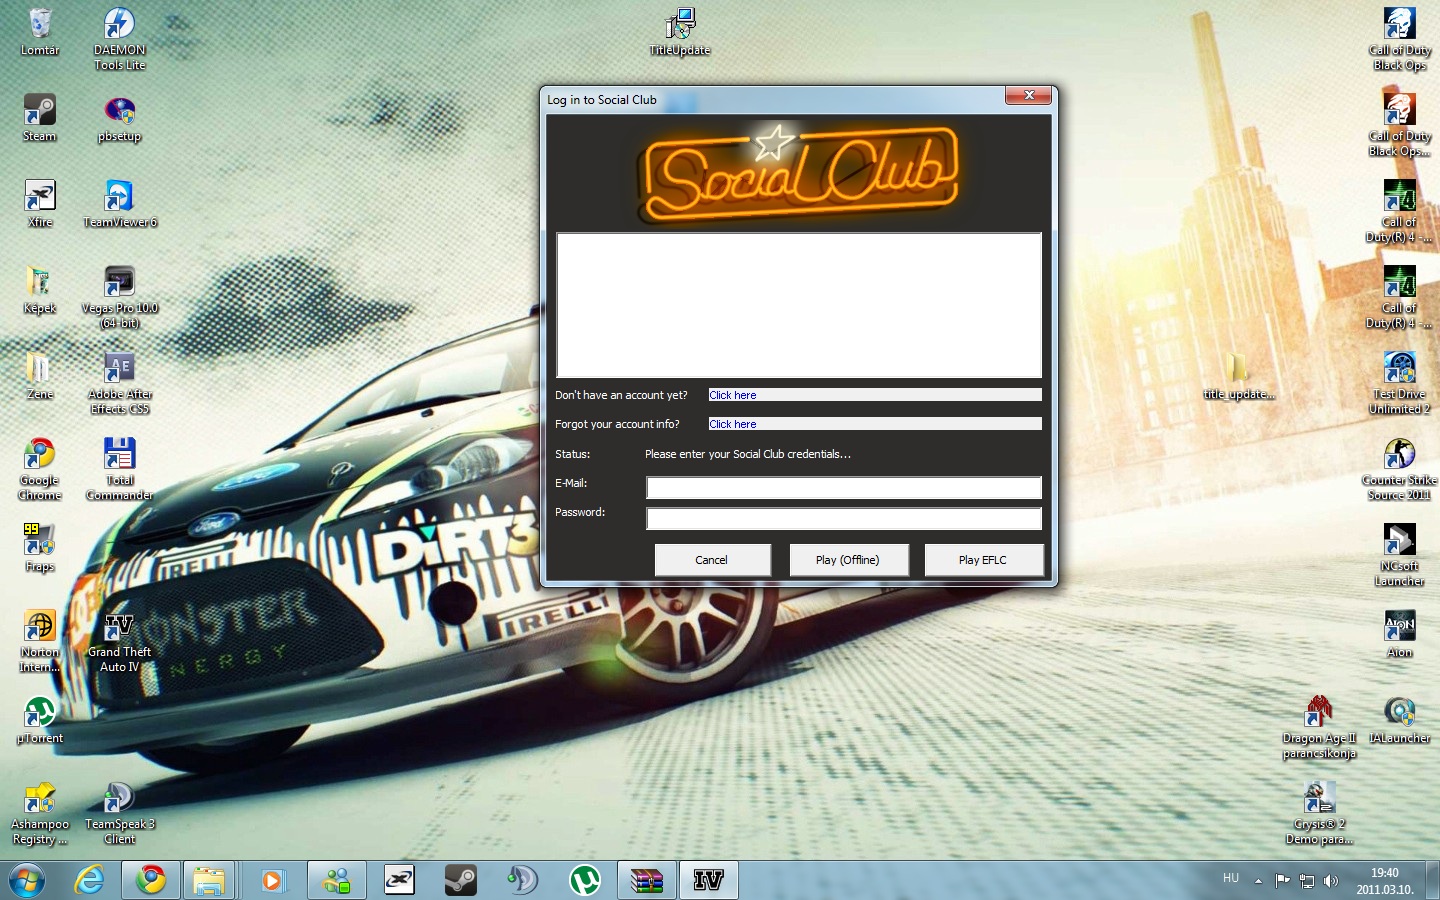1440x900 pixels.
Task: Select the TitleUpdate desktop icon
Action: [680, 32]
